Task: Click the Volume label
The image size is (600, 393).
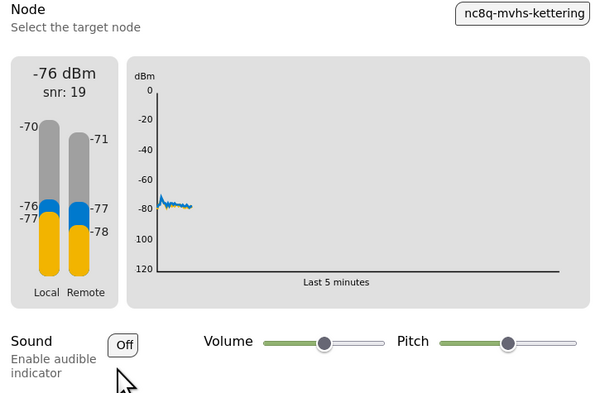Action: coord(228,341)
